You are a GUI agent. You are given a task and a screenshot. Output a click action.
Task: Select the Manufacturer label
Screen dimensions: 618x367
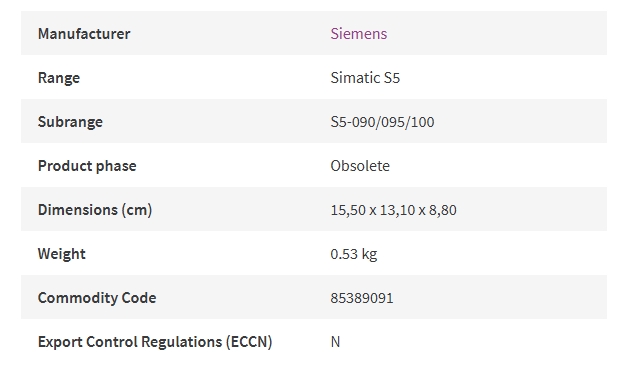coord(84,34)
